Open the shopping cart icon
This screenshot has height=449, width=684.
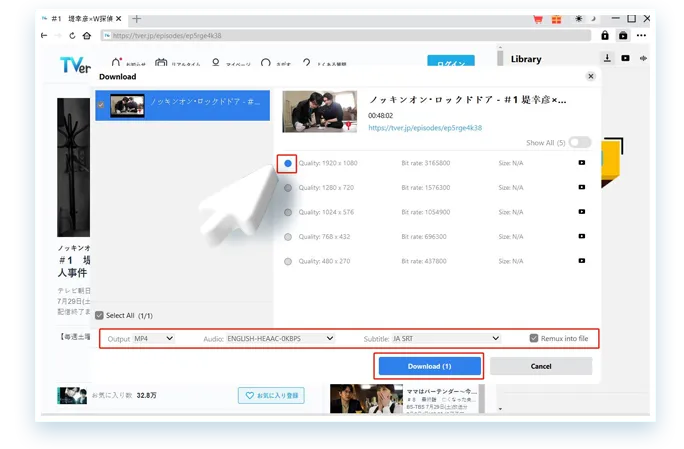538,19
